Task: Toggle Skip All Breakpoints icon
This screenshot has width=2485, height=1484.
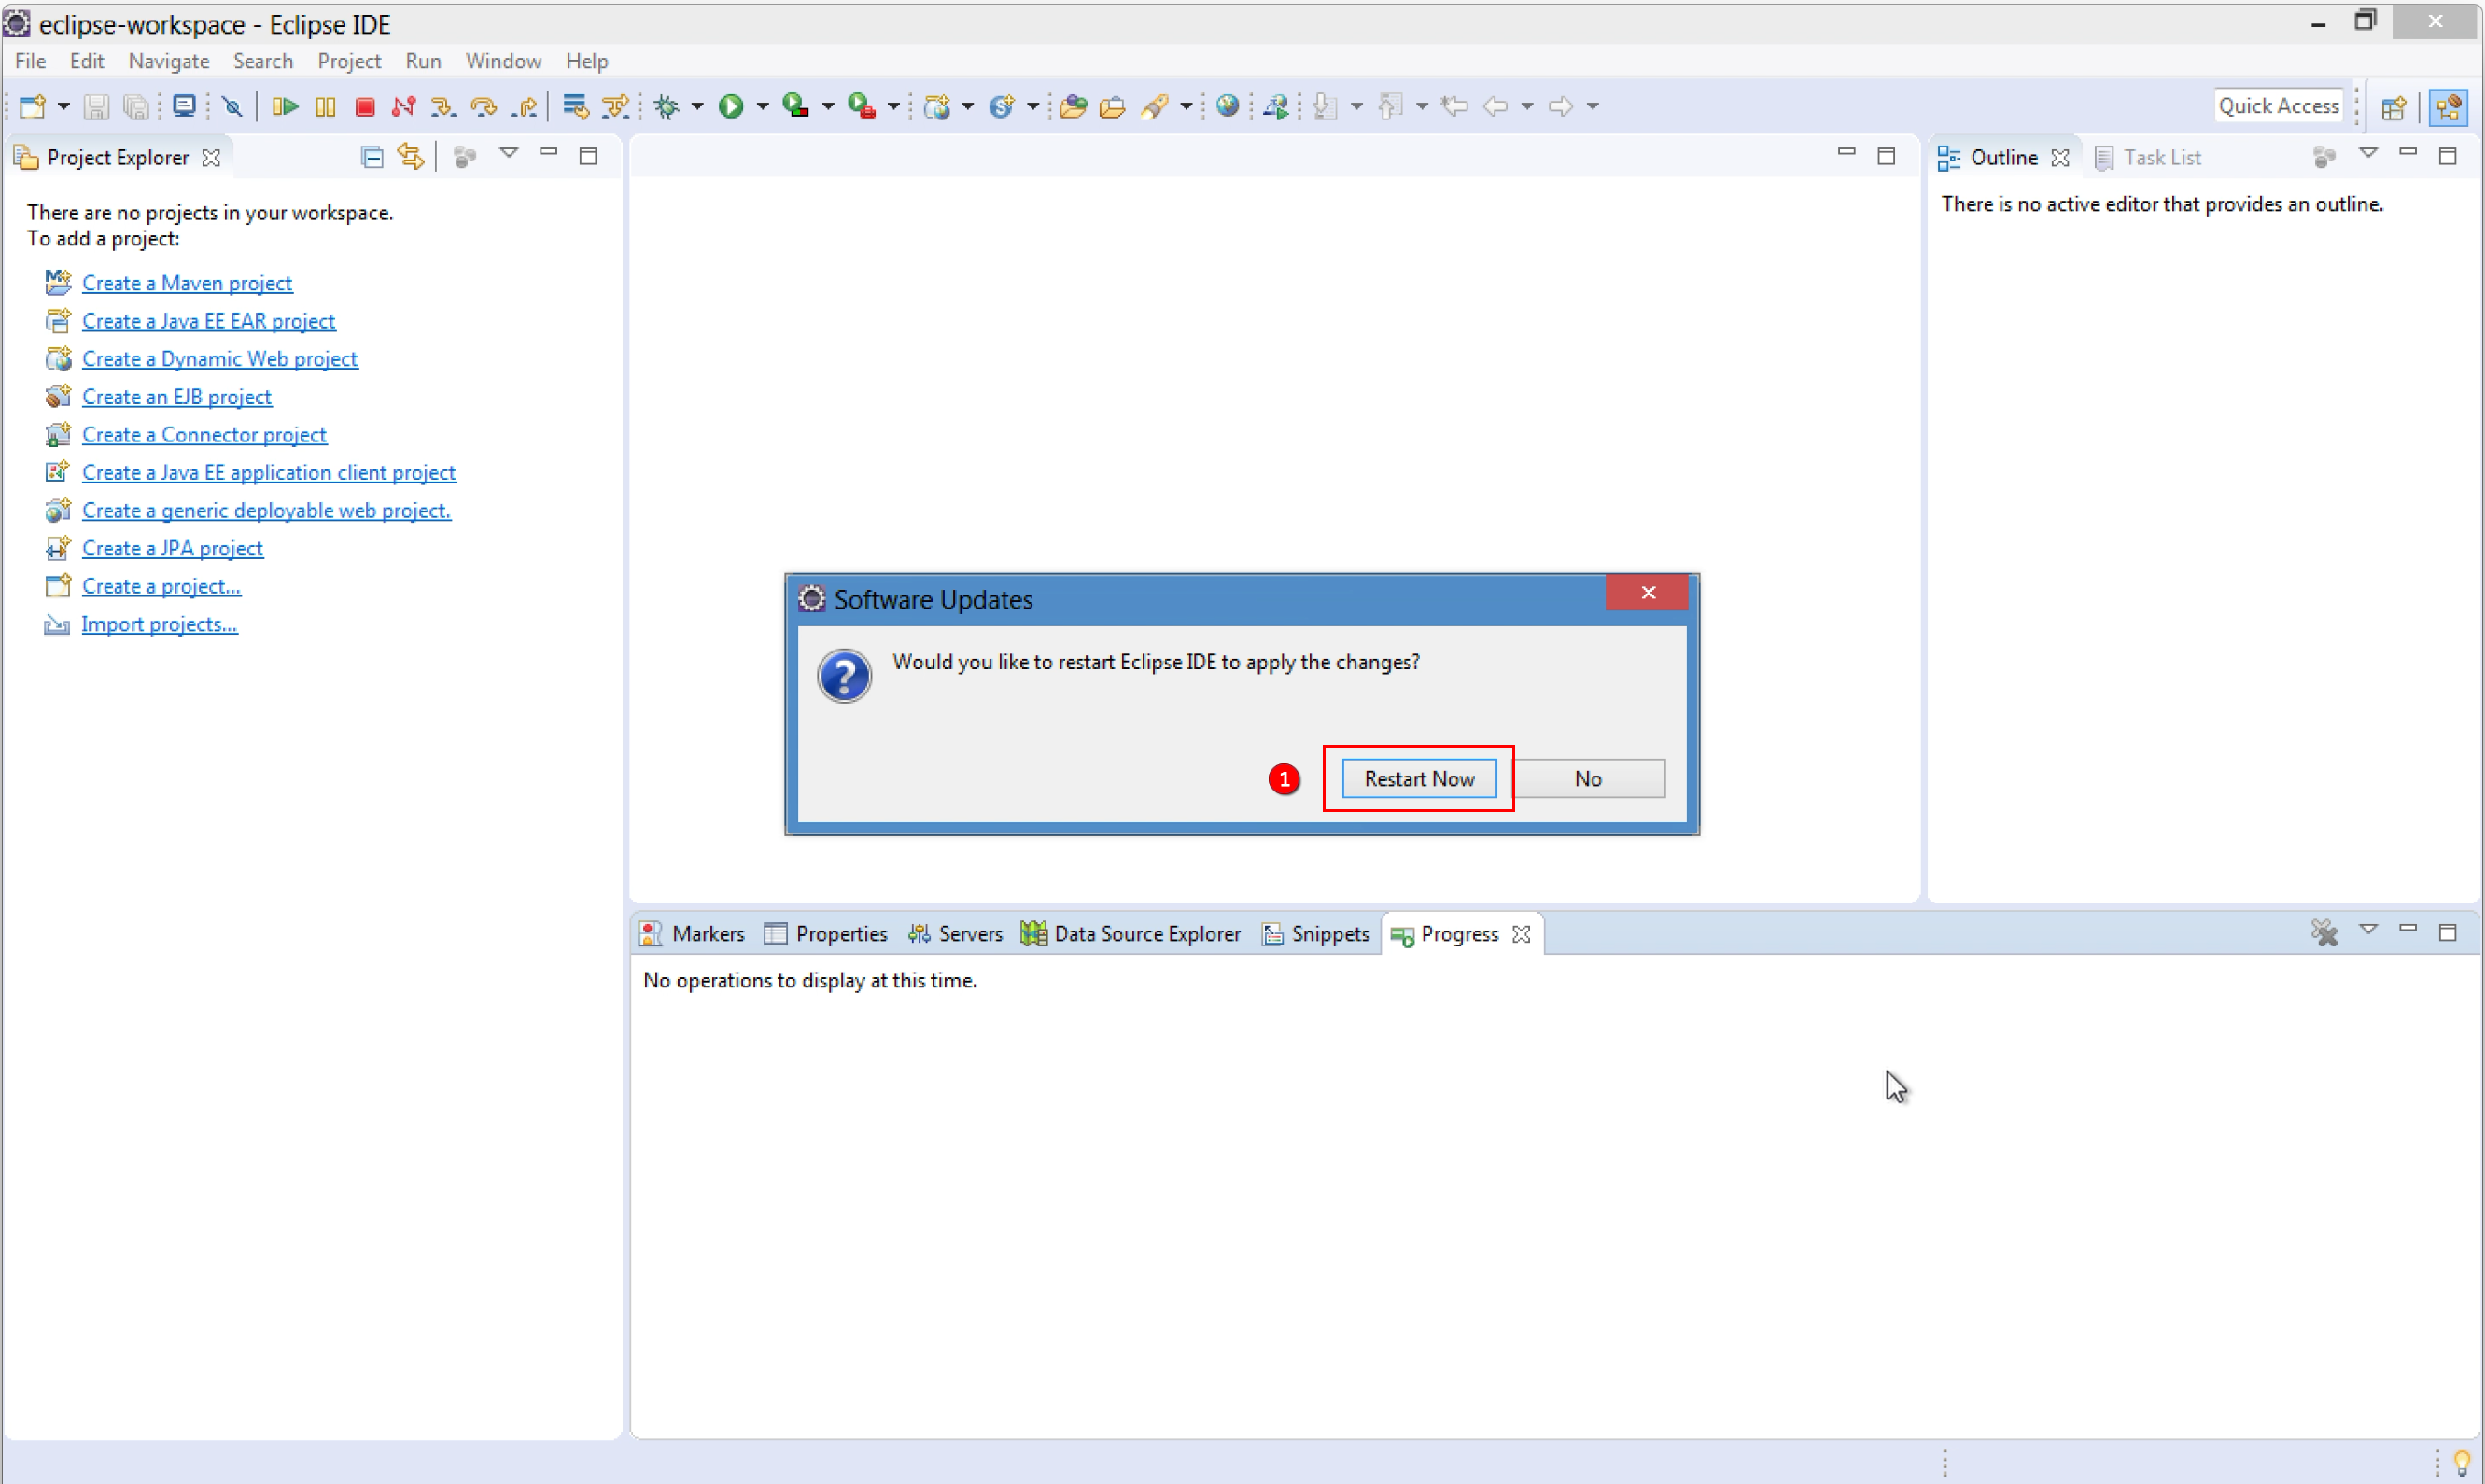Action: 232,106
